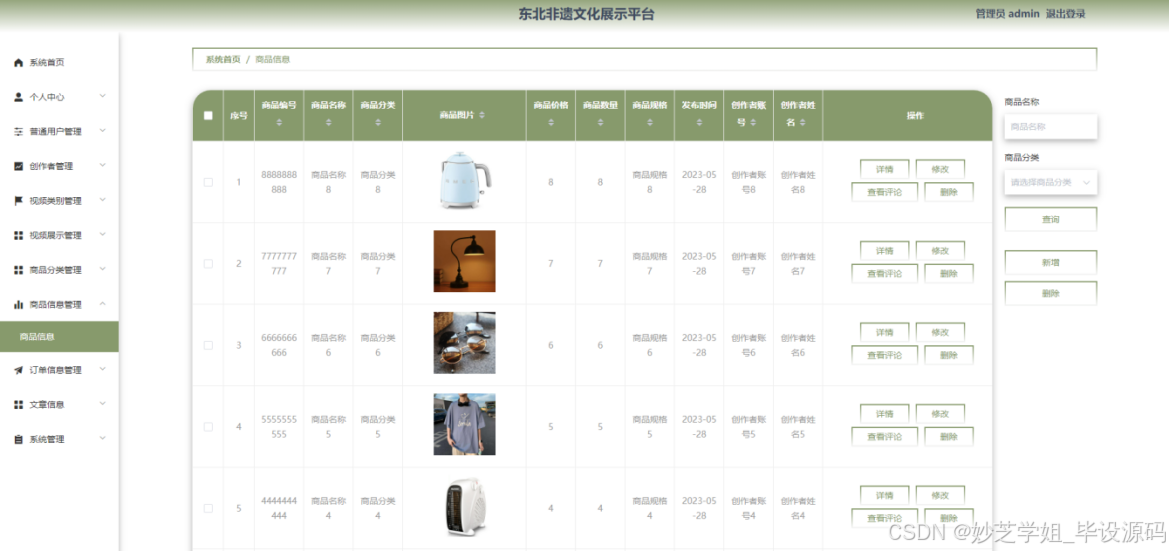
Task: Open the 请选择商品分类 dropdown
Action: 1051,182
